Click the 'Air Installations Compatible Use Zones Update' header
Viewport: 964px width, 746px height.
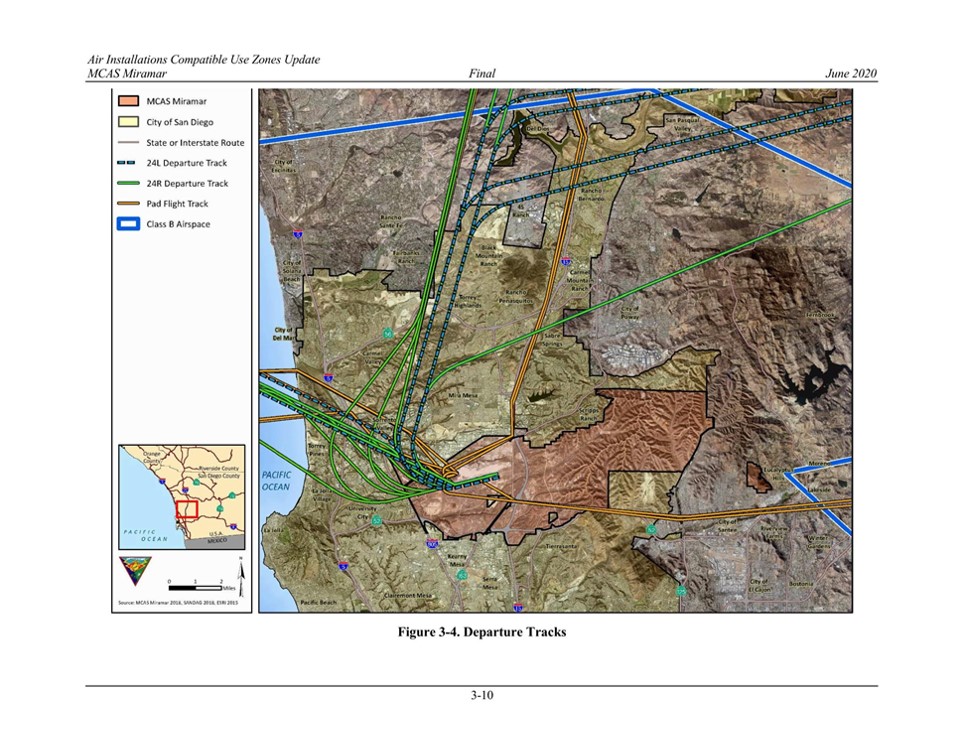click(x=203, y=60)
